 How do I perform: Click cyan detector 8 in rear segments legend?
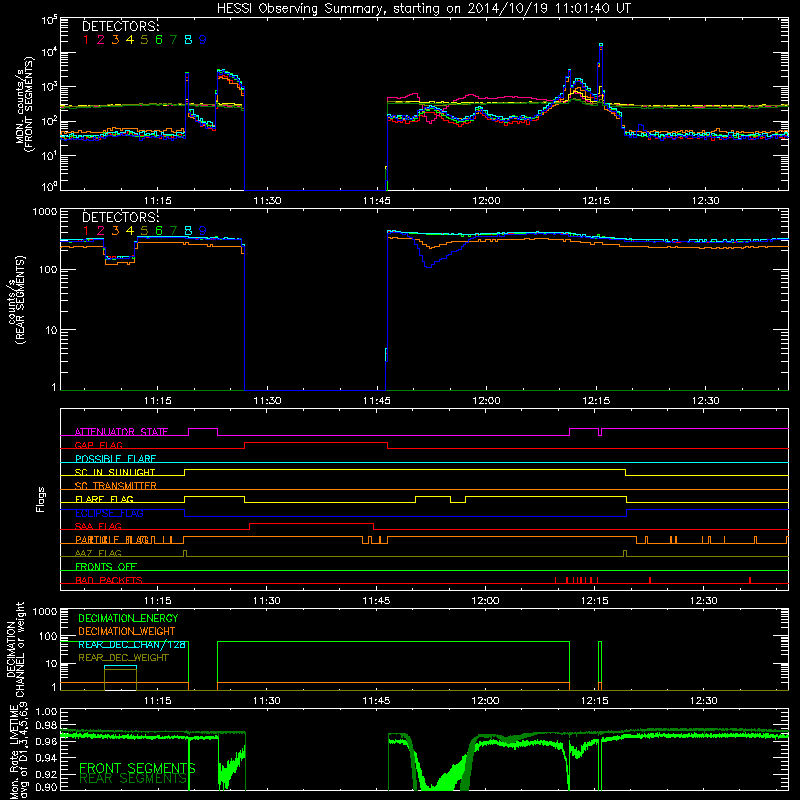coord(188,231)
